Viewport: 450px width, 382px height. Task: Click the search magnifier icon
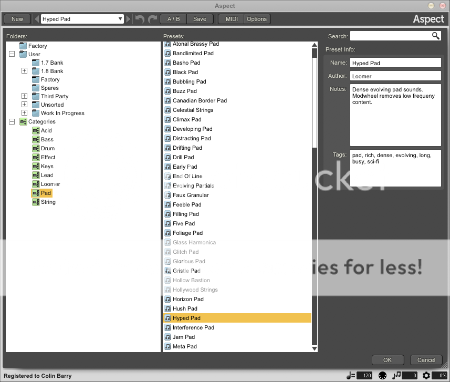(435, 36)
